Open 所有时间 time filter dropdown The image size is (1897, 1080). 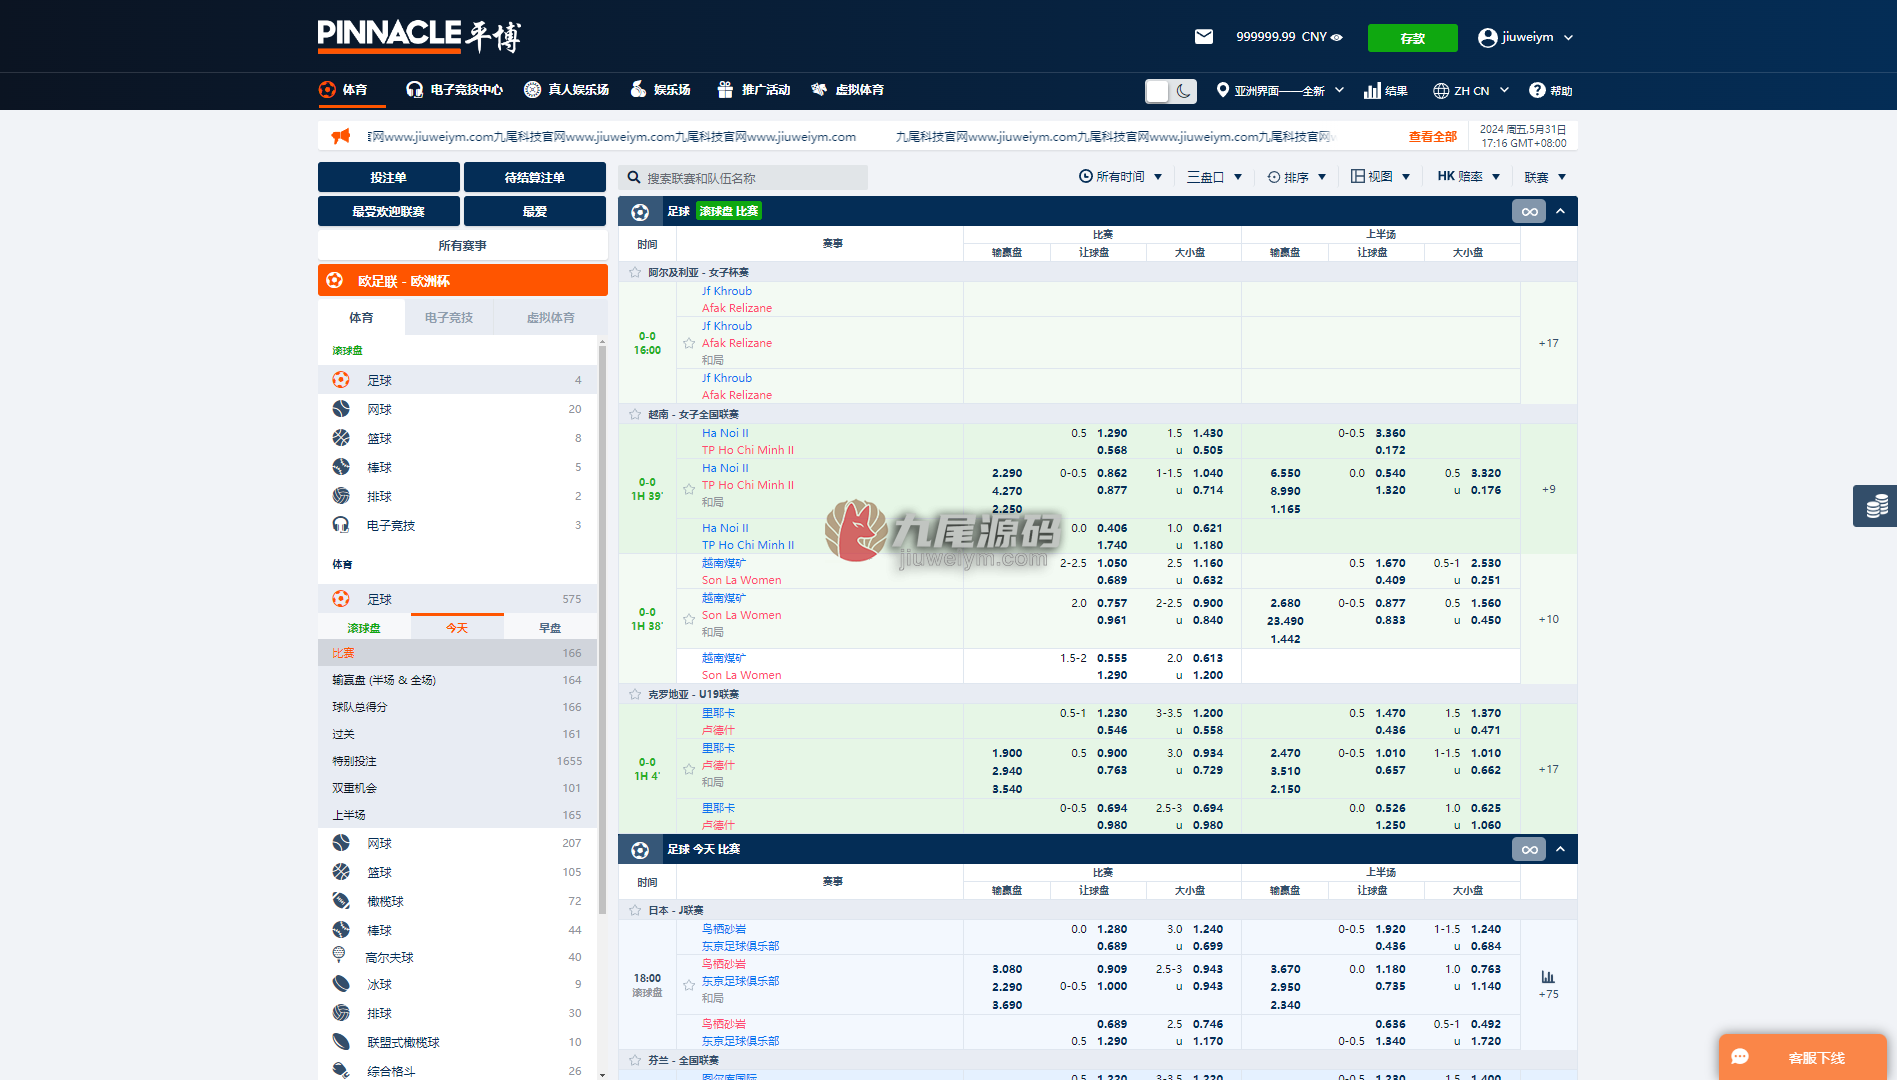pos(1120,177)
